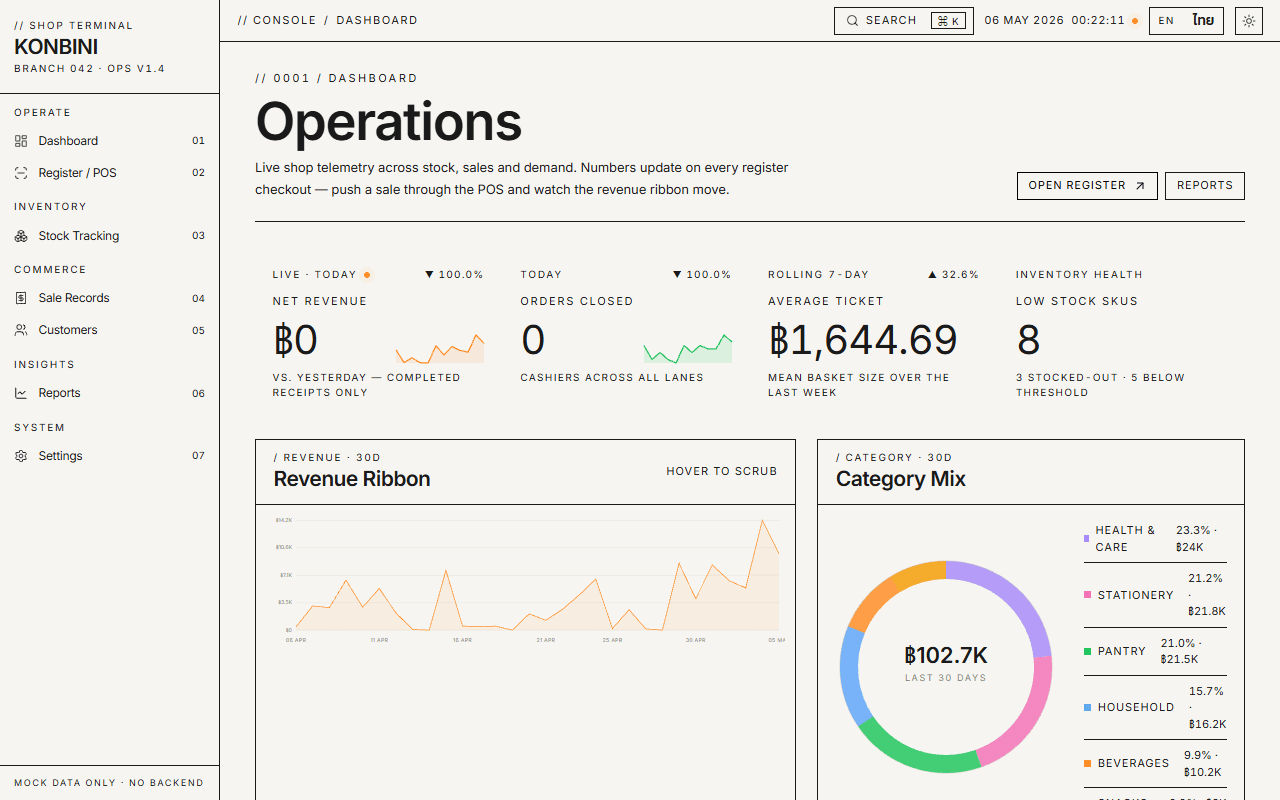The width and height of the screenshot is (1280, 800).
Task: Click the Sale Records receipt icon
Action: 21,298
